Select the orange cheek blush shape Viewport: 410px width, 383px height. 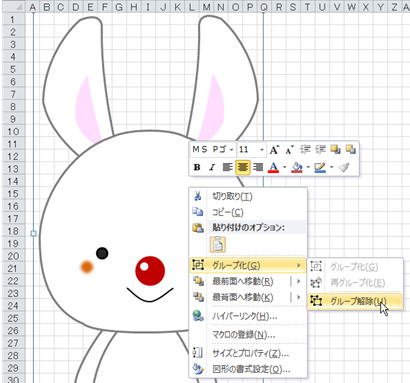87,267
